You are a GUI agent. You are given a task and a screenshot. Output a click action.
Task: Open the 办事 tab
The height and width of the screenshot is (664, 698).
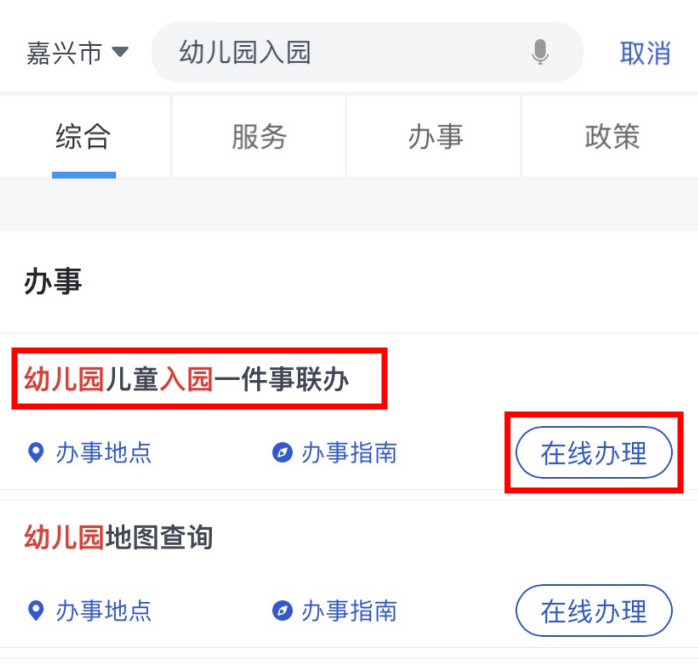(x=435, y=137)
